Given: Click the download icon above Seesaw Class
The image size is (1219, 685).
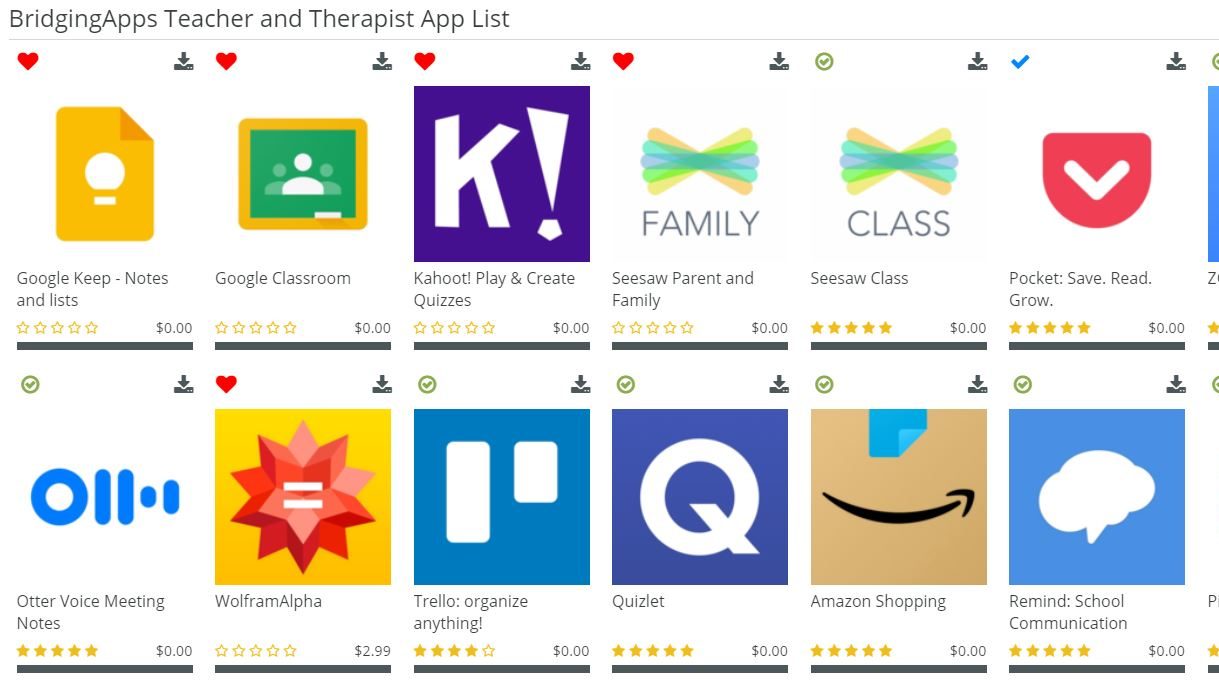Looking at the screenshot, I should 977,62.
